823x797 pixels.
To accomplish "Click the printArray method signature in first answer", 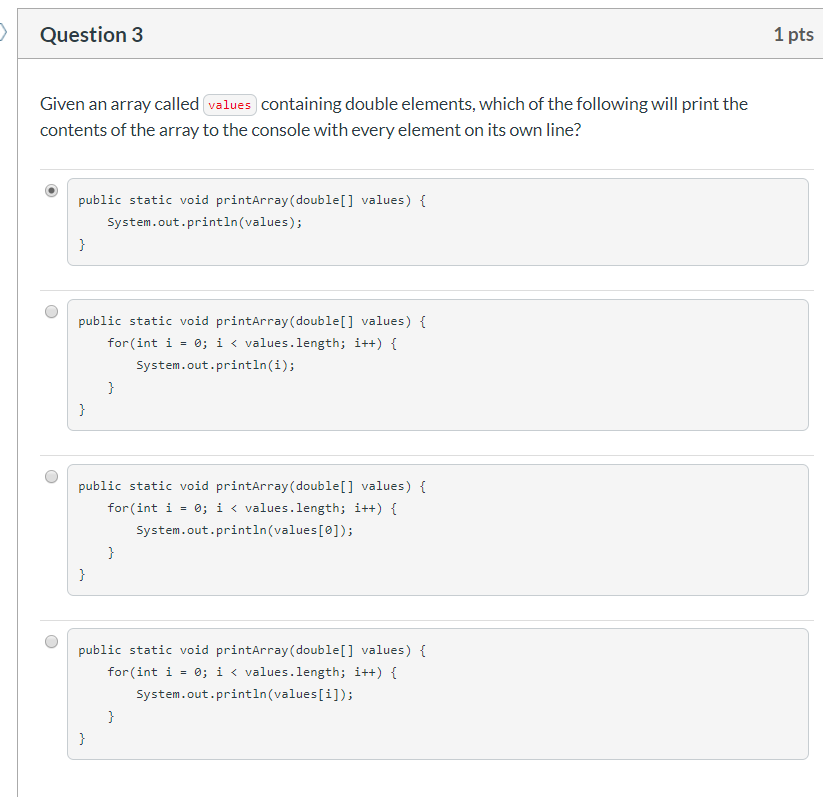I will [250, 199].
